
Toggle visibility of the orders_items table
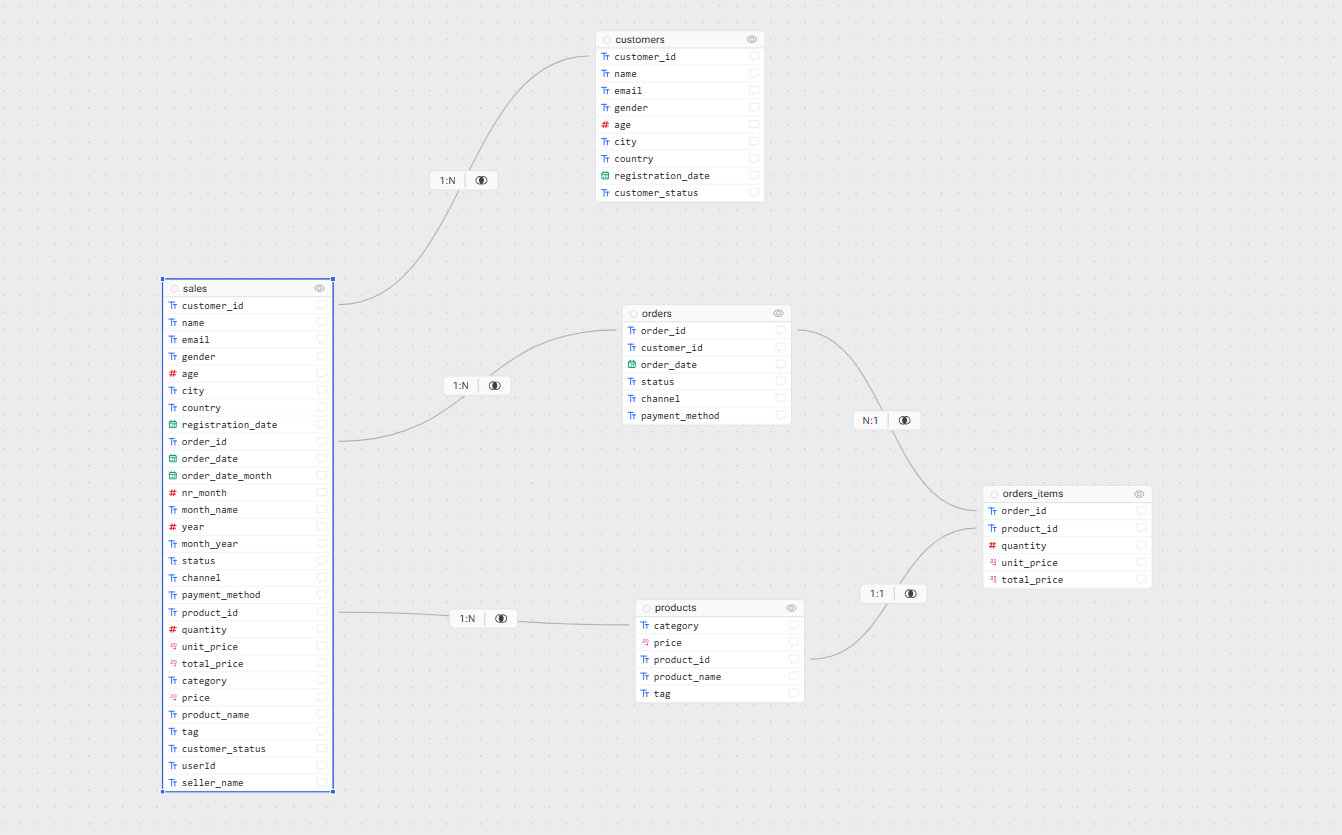tap(1139, 494)
